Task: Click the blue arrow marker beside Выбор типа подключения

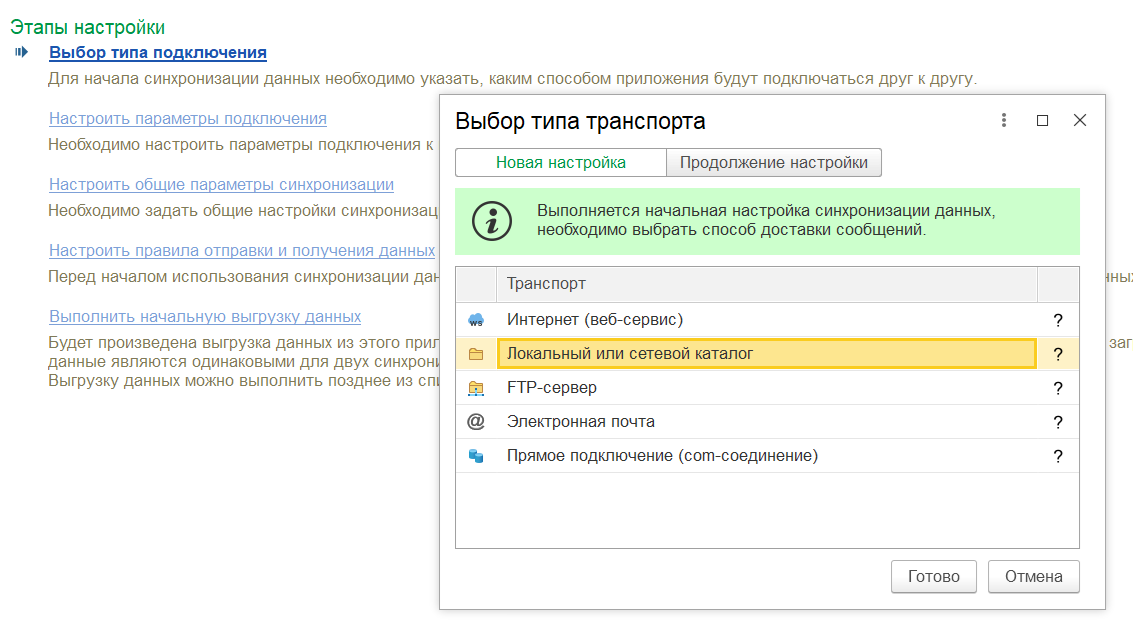Action: pyautogui.click(x=22, y=53)
